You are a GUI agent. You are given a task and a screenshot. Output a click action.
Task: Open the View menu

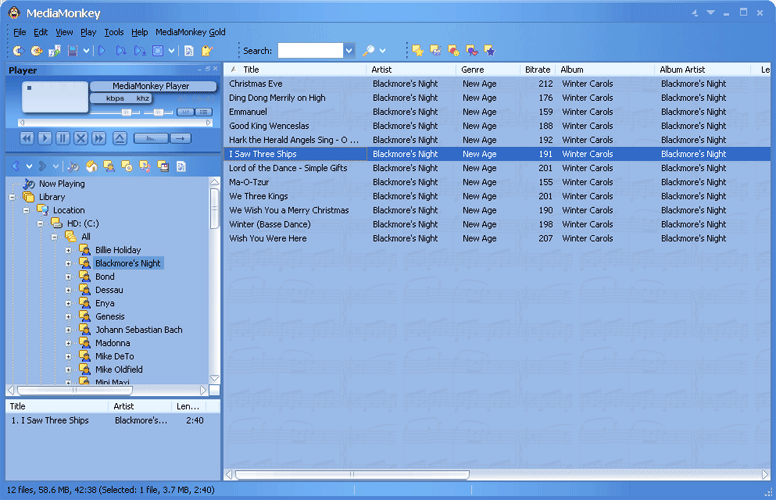[64, 32]
